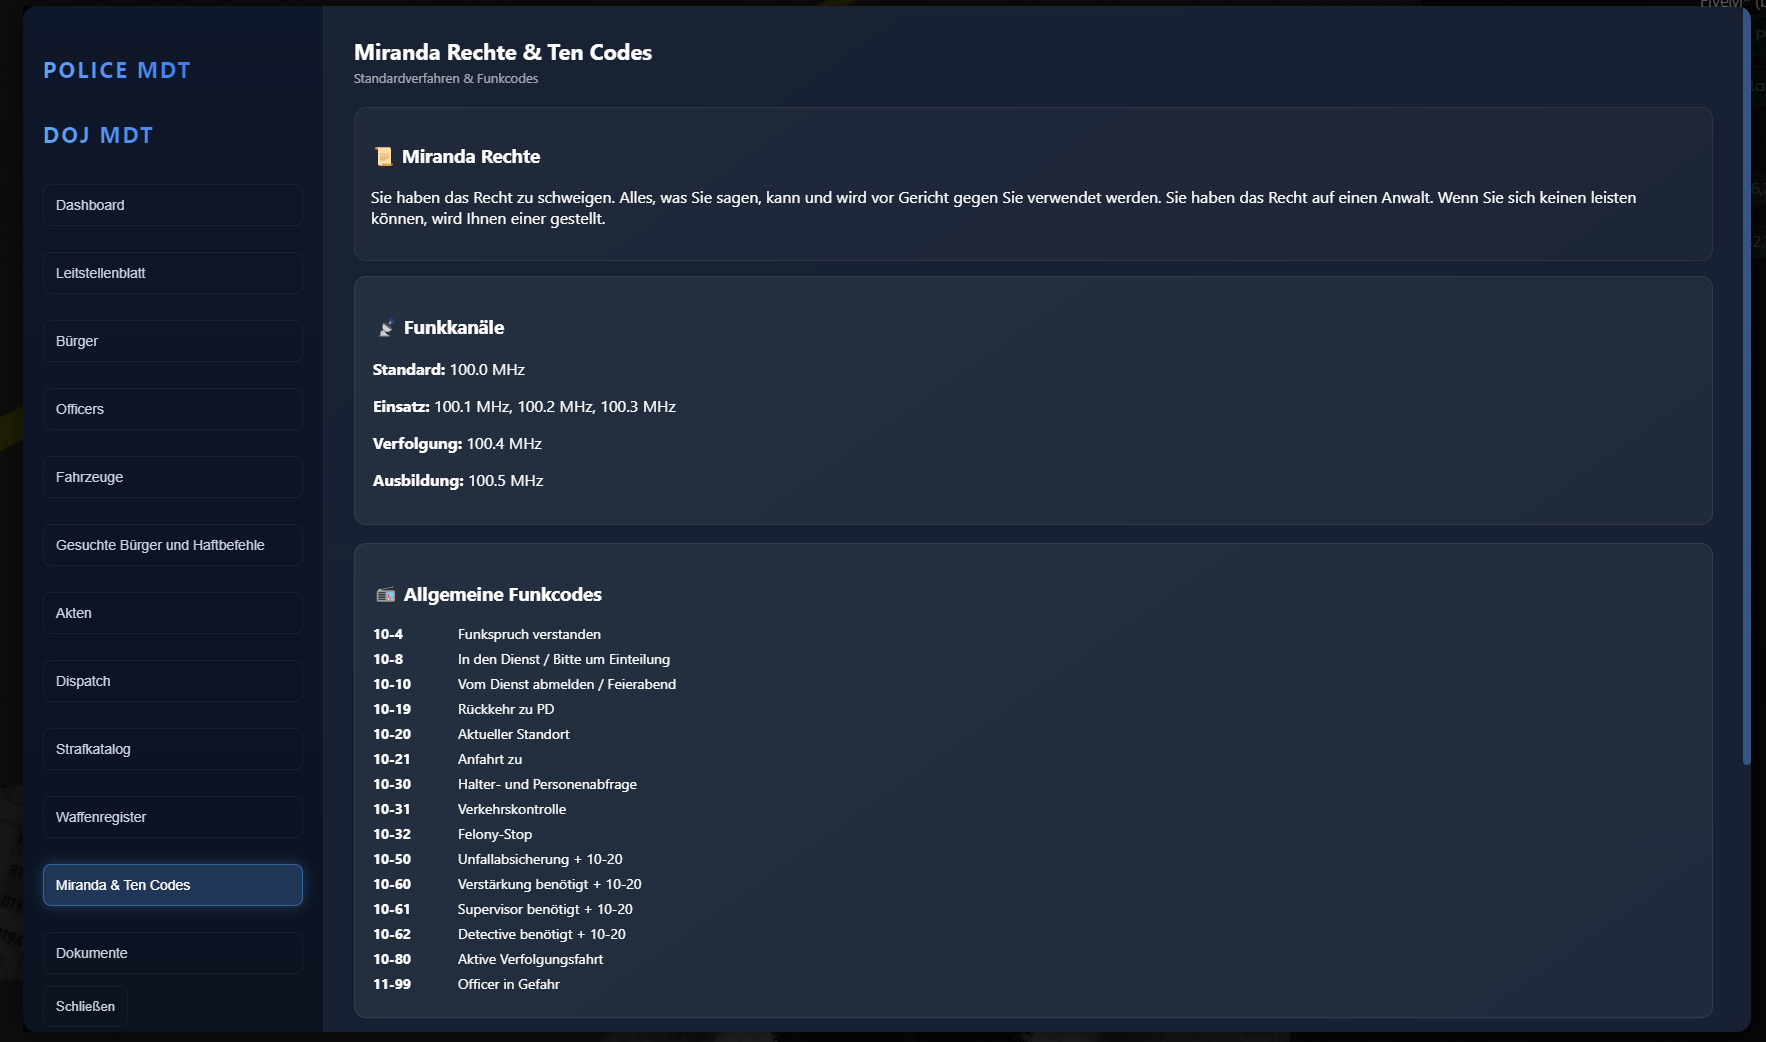This screenshot has width=1766, height=1042.
Task: Select Miranda & Ten Codes in sidebar
Action: click(x=172, y=885)
